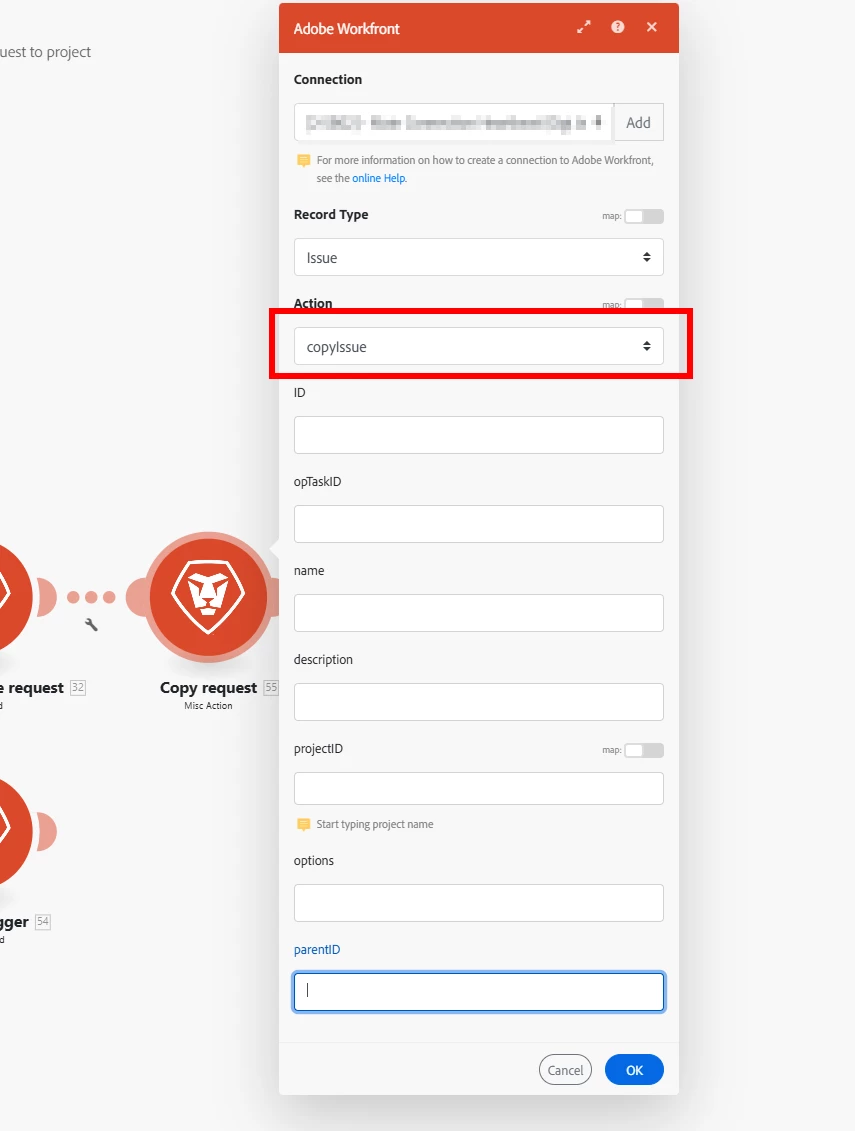Focus the options input field
The image size is (855, 1131).
478,903
